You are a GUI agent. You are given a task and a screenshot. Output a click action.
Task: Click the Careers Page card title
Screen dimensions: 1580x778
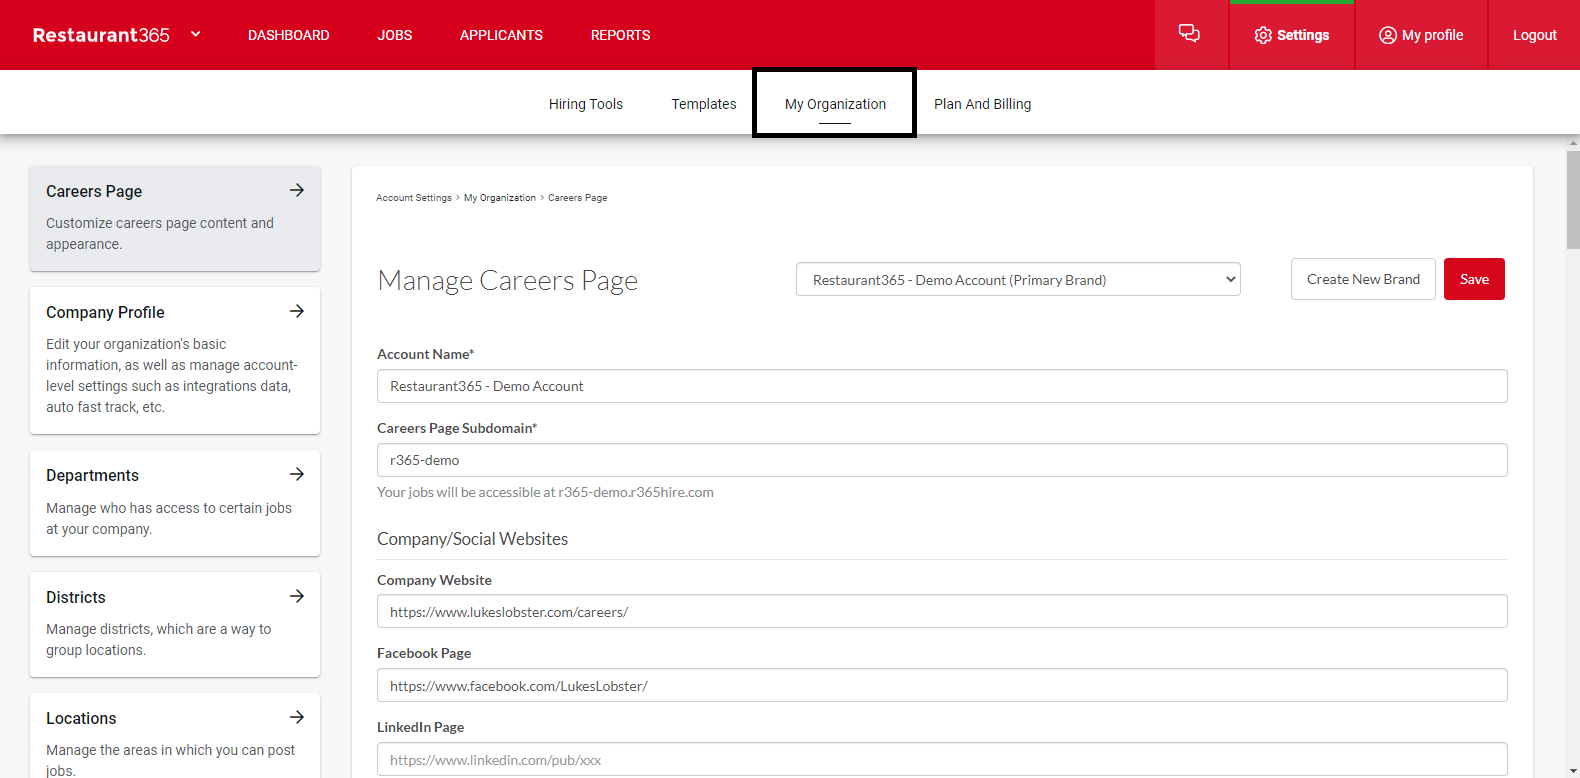pyautogui.click(x=94, y=191)
